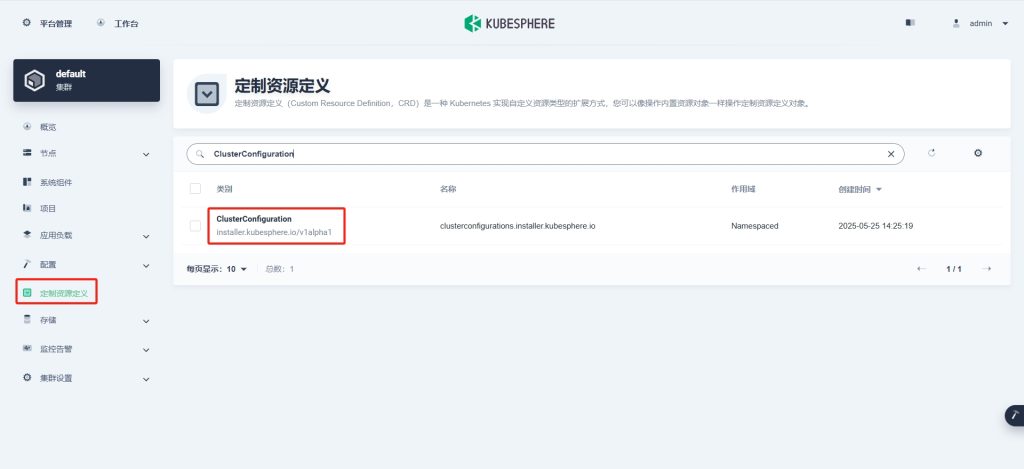This screenshot has height=469, width=1024.
Task: Click the nodes icon beside 节点
Action: tap(27, 153)
